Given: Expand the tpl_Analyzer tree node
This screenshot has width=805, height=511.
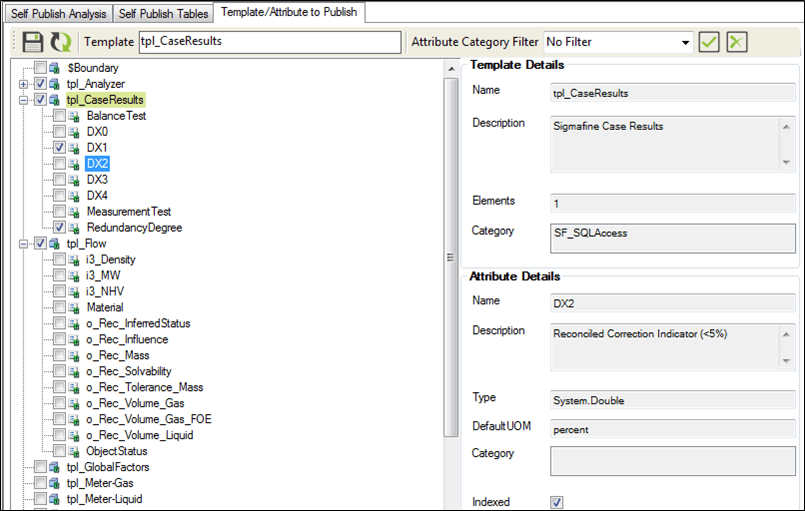Looking at the screenshot, I should click(x=23, y=84).
